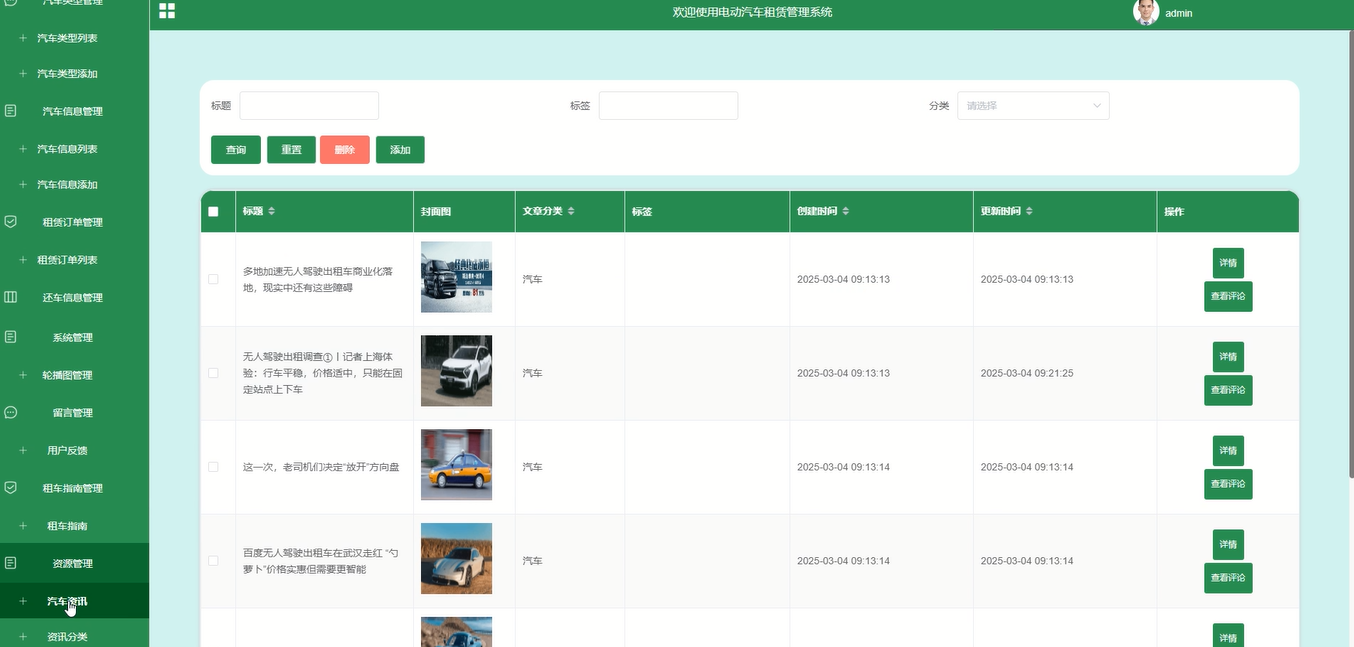
Task: Toggle the 租车指南管理 menu group
Action: tap(72, 488)
